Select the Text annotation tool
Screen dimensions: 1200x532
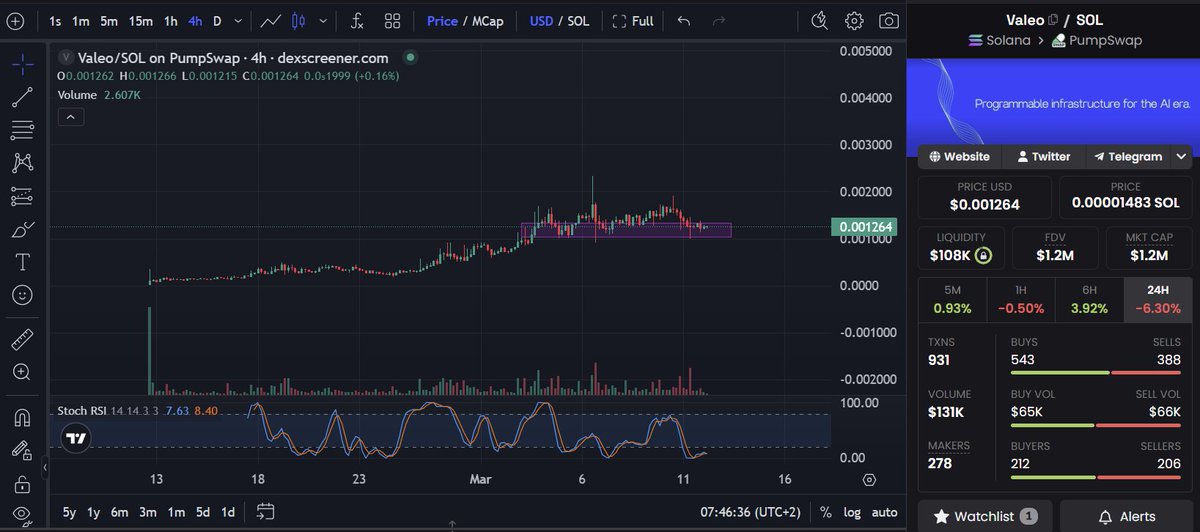[x=23, y=263]
